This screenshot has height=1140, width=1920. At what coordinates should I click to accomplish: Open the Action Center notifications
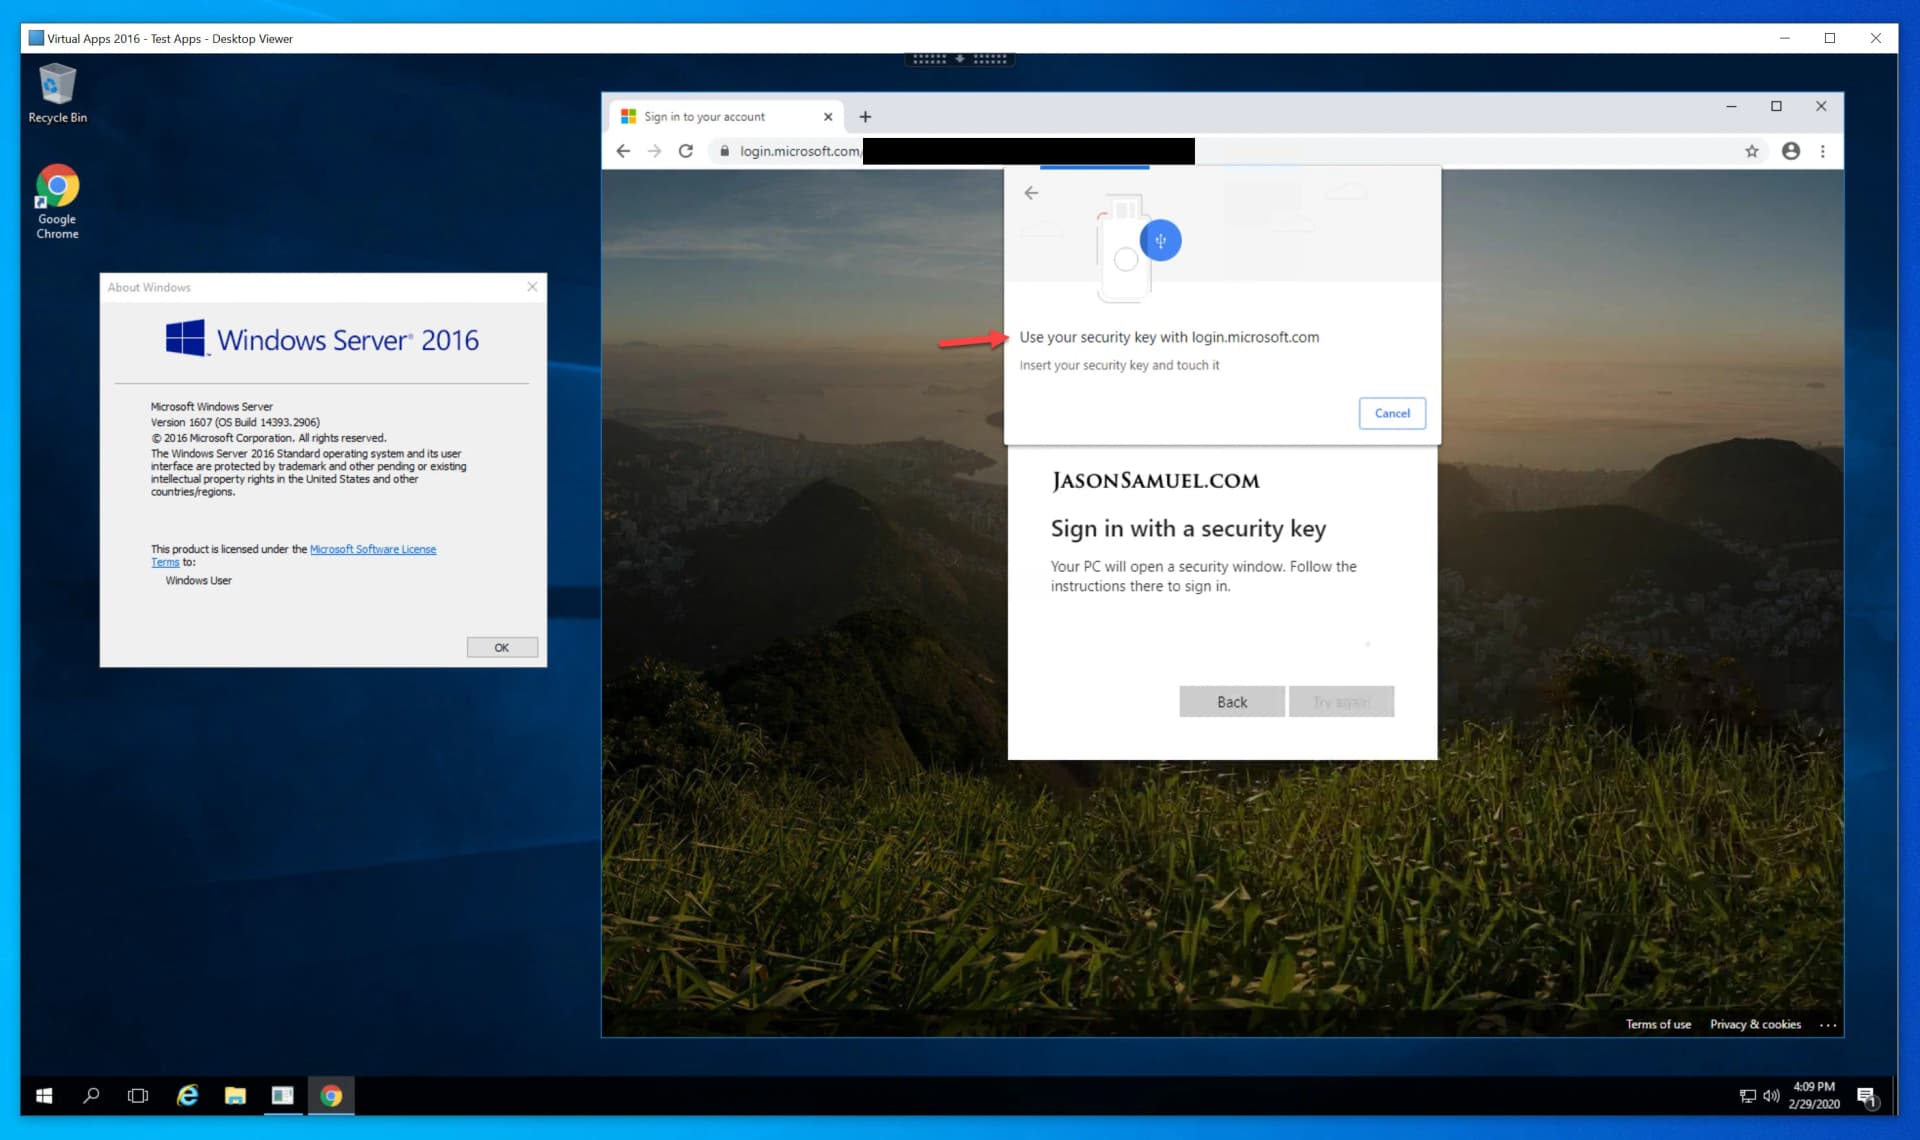pos(1867,1097)
